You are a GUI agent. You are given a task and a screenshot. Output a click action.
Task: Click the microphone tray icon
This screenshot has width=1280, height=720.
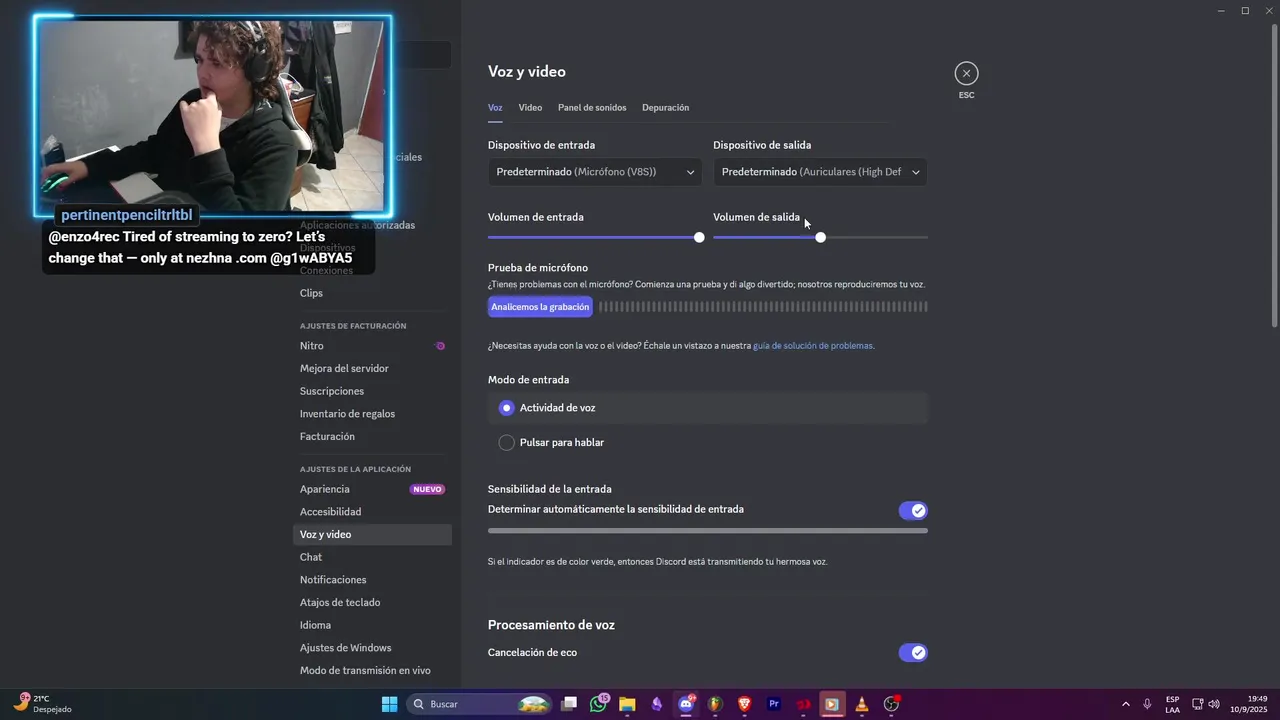click(x=1147, y=704)
